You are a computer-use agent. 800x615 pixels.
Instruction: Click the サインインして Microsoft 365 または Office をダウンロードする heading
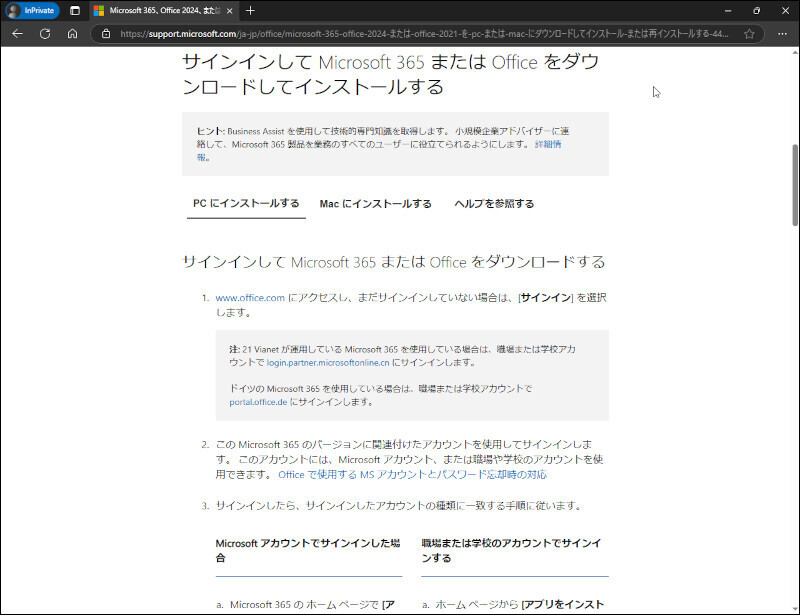pyautogui.click(x=394, y=262)
